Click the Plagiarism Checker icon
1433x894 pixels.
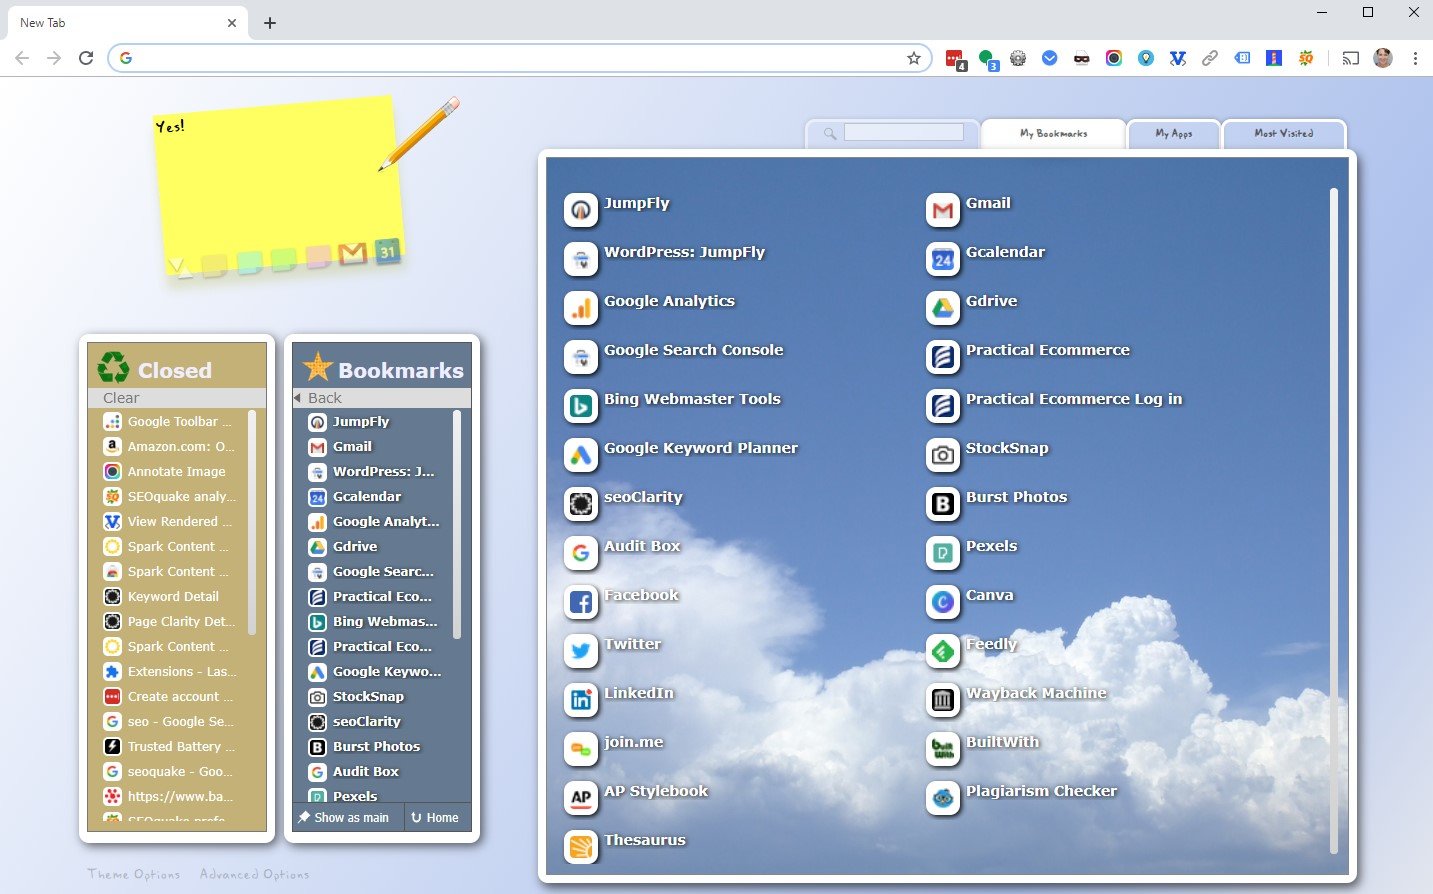pos(943,798)
